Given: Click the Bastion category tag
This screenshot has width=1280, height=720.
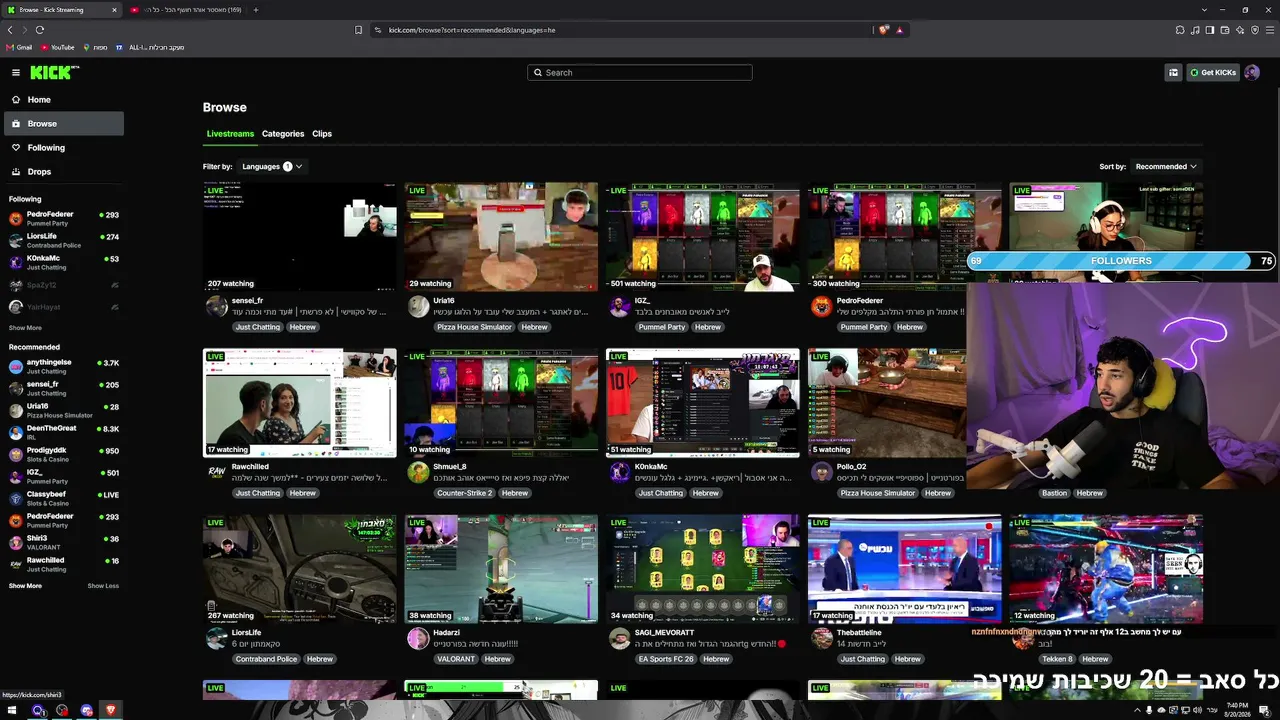Looking at the screenshot, I should (x=1054, y=493).
